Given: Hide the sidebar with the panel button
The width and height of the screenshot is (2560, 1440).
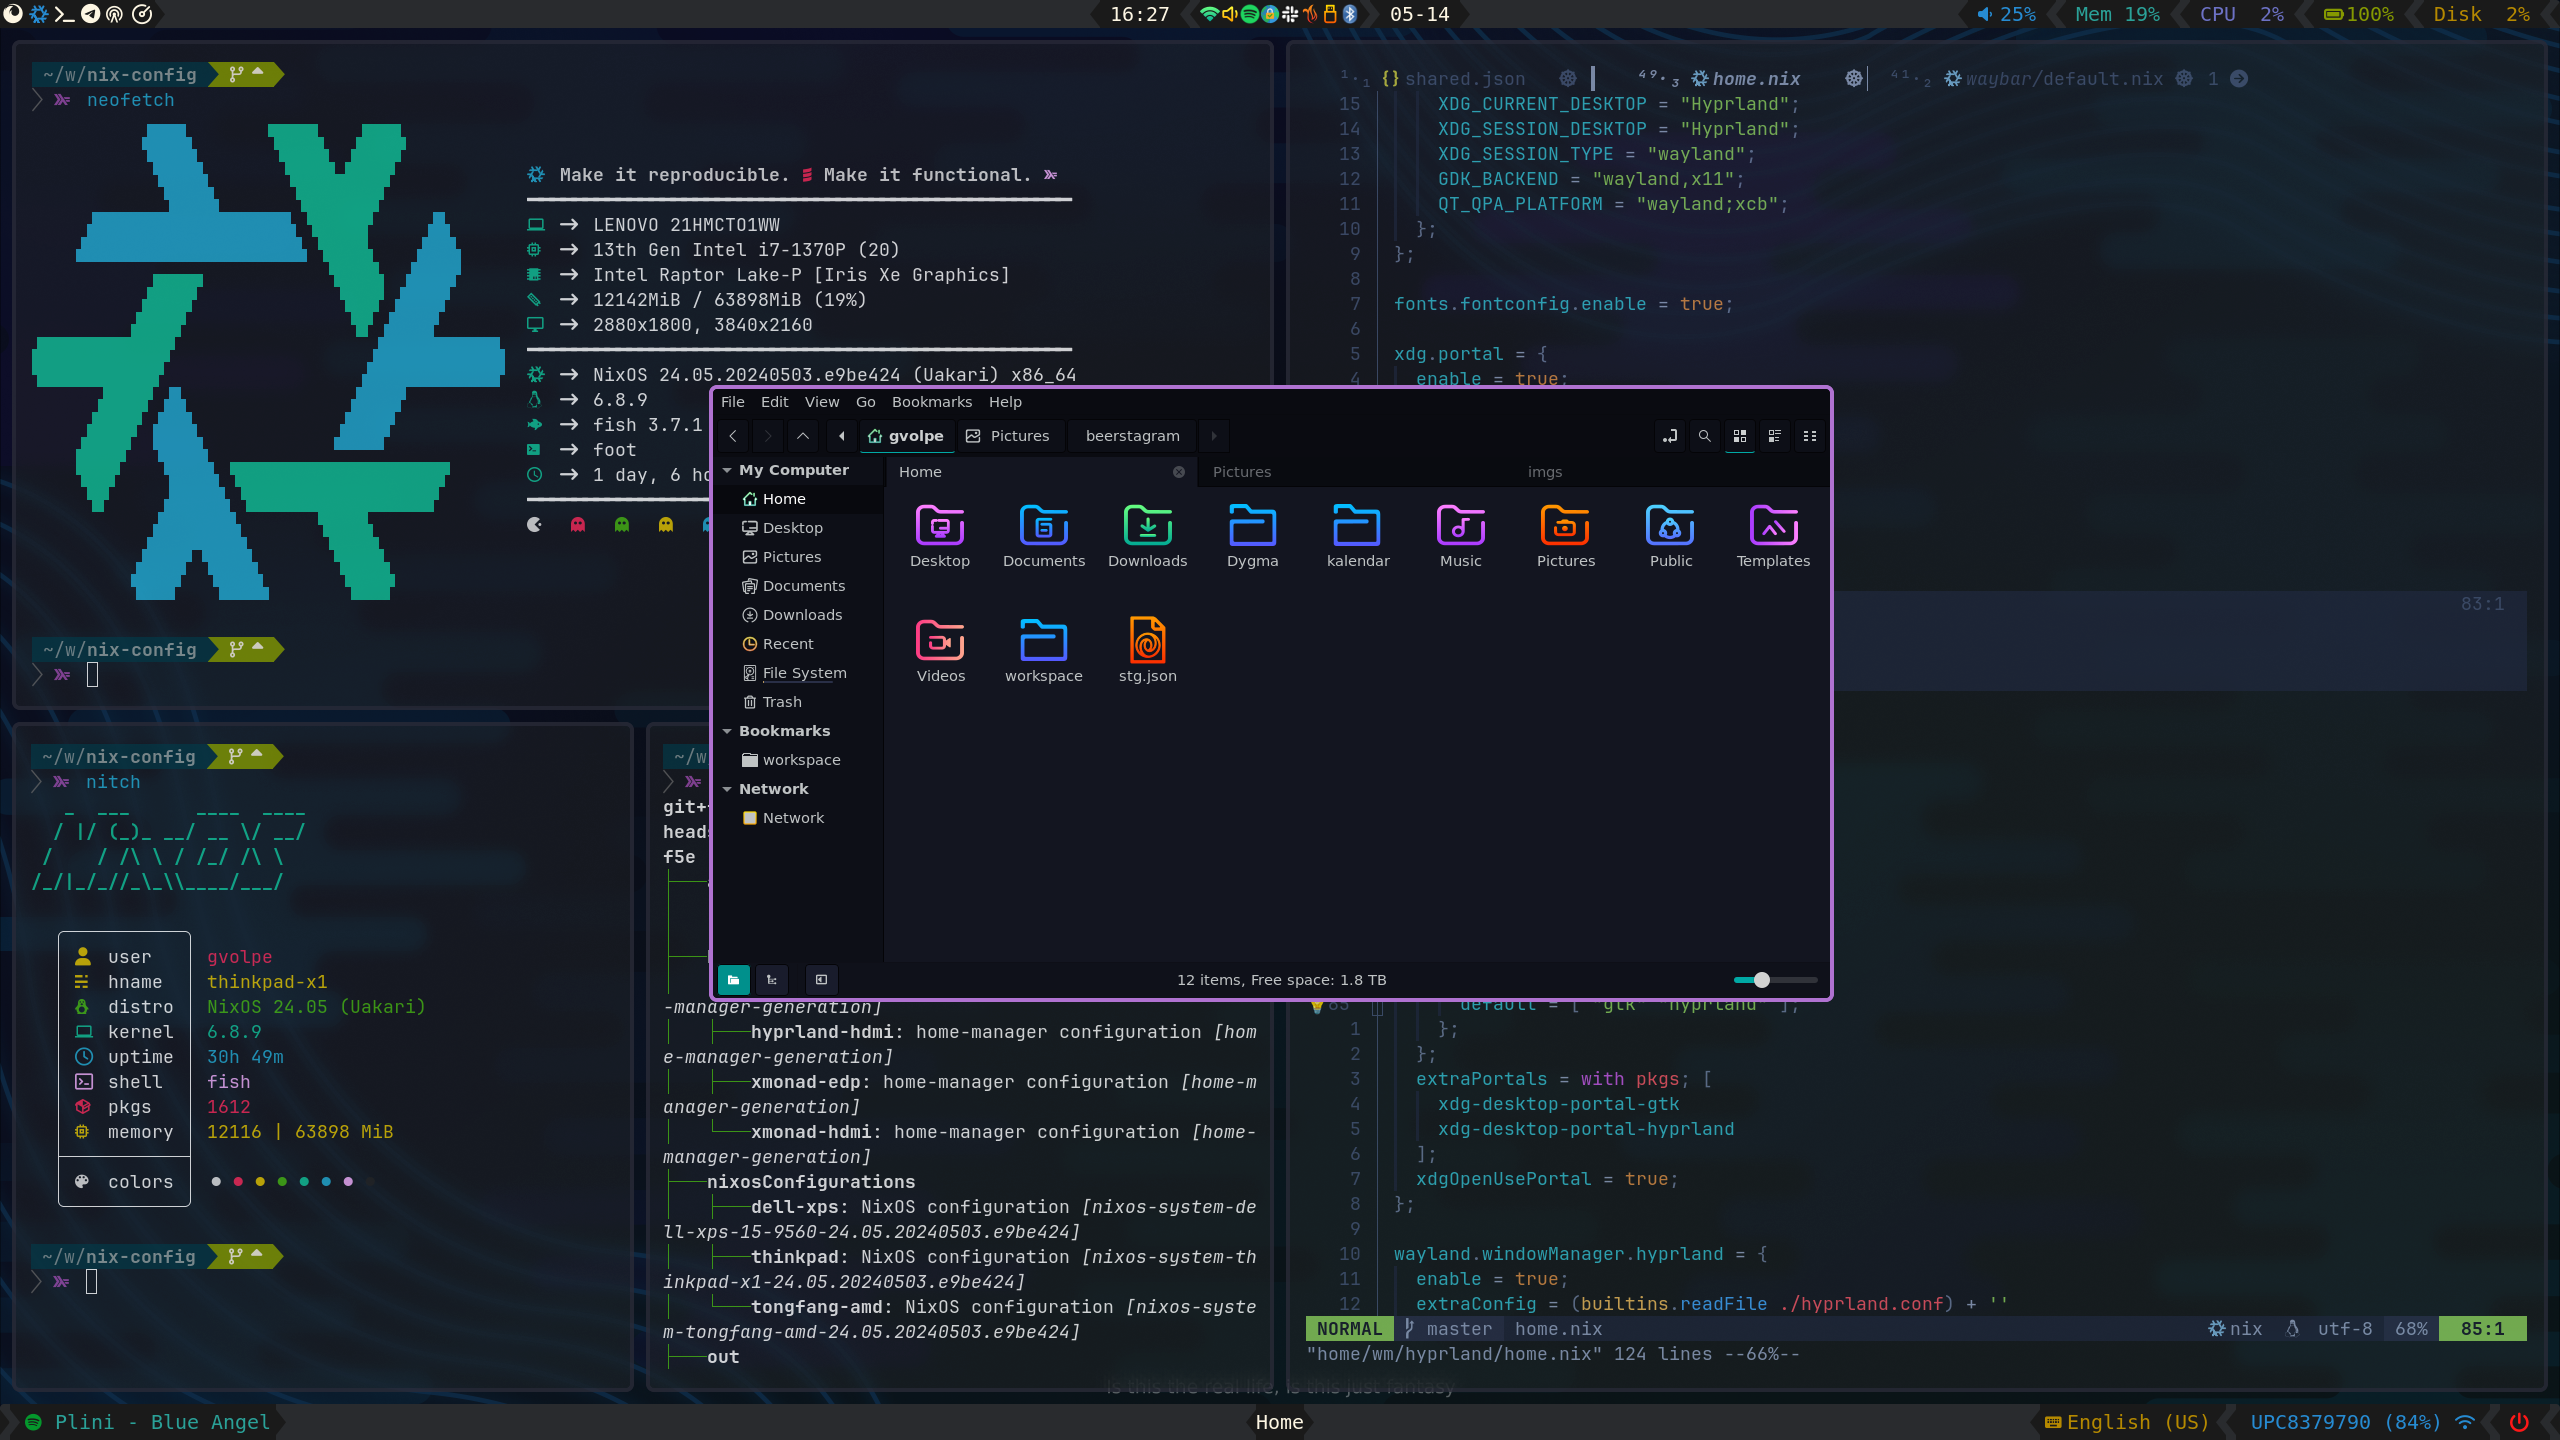Looking at the screenshot, I should (821, 980).
